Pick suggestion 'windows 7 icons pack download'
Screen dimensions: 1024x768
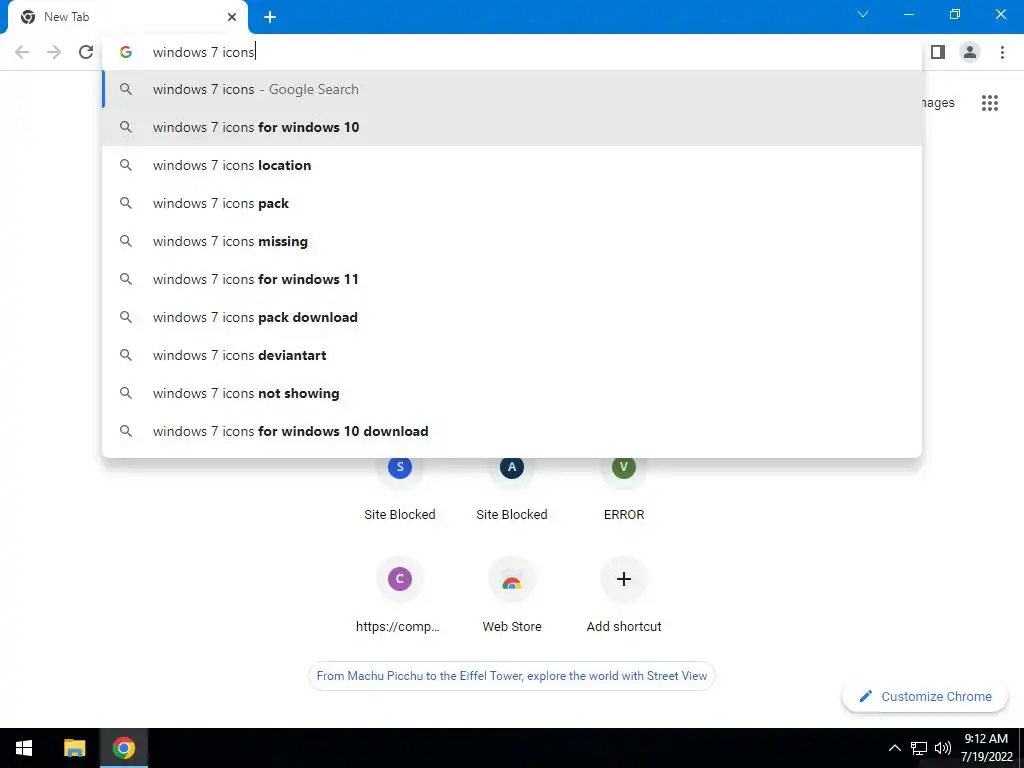coord(512,317)
